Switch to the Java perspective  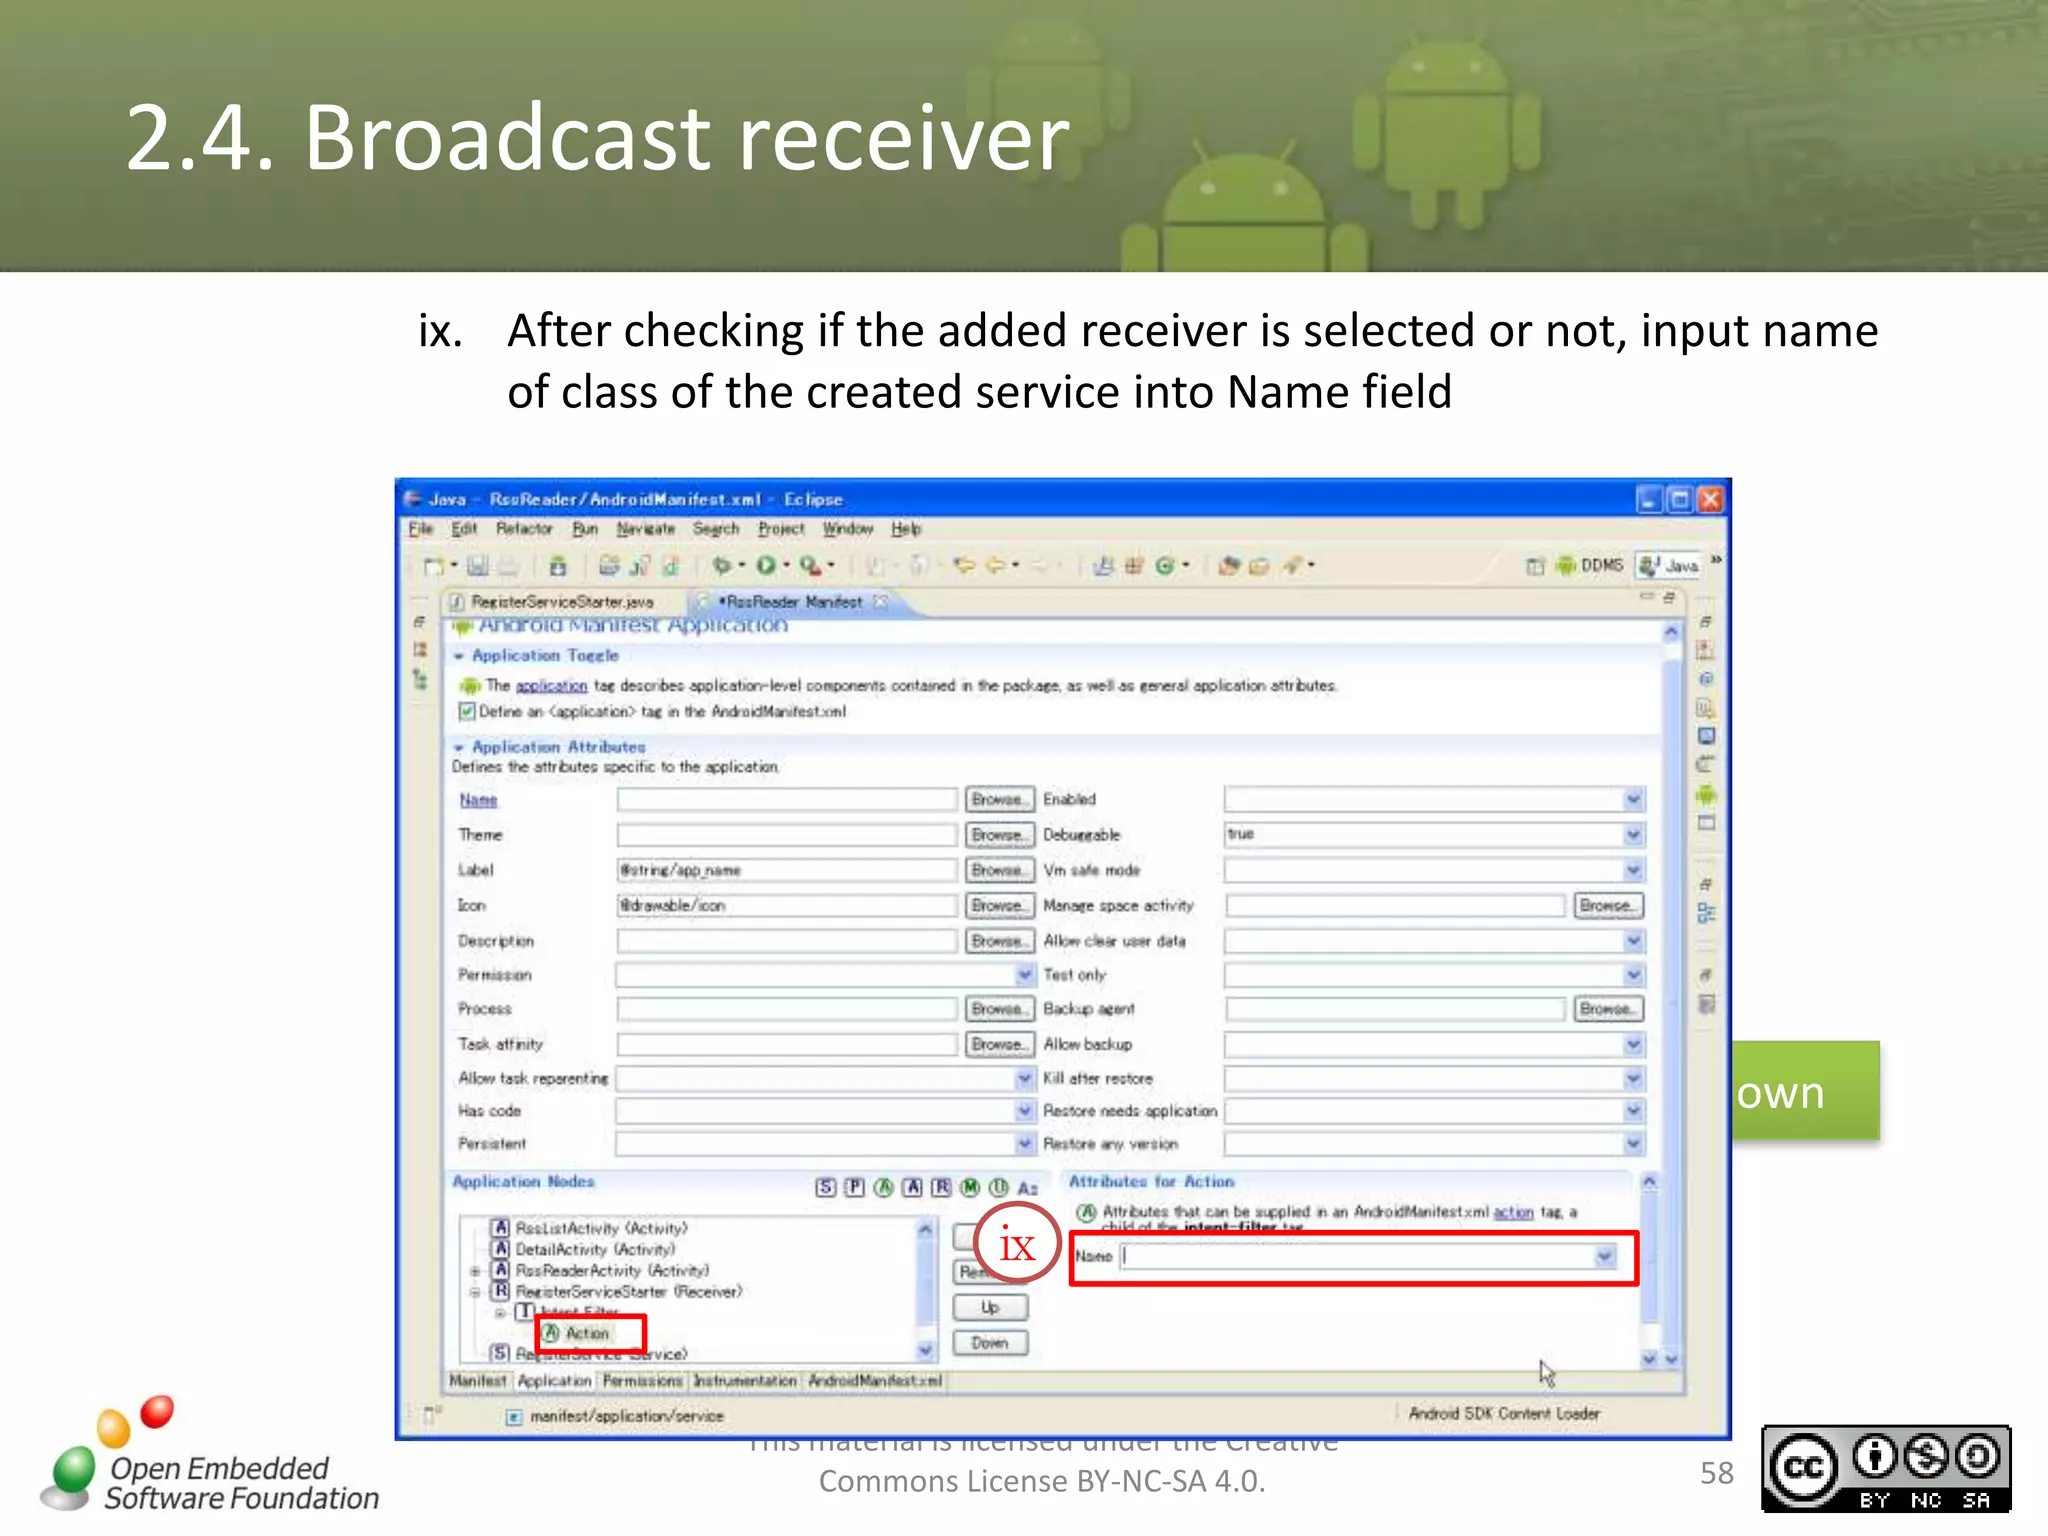(x=1669, y=566)
